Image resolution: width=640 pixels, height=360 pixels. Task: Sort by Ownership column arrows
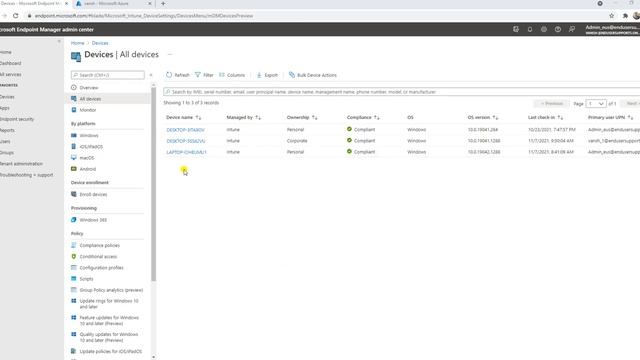click(314, 118)
